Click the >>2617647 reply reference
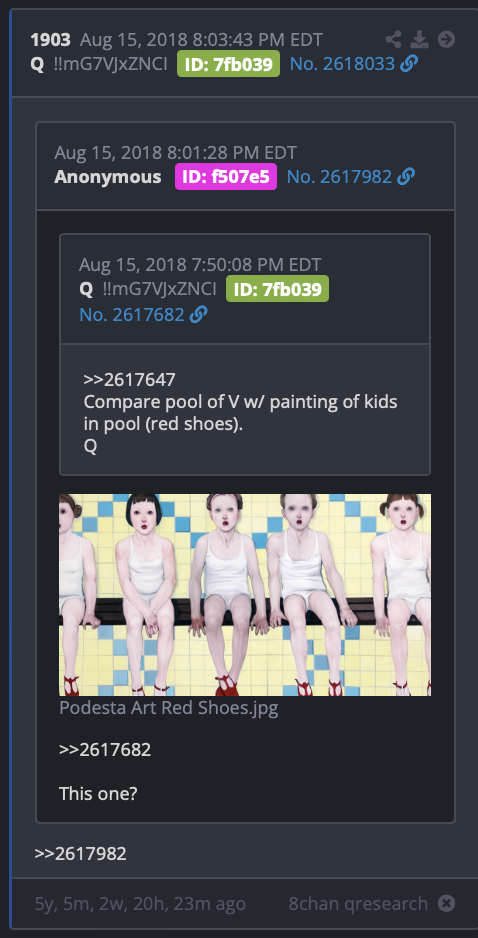Viewport: 478px width, 938px height. click(130, 379)
